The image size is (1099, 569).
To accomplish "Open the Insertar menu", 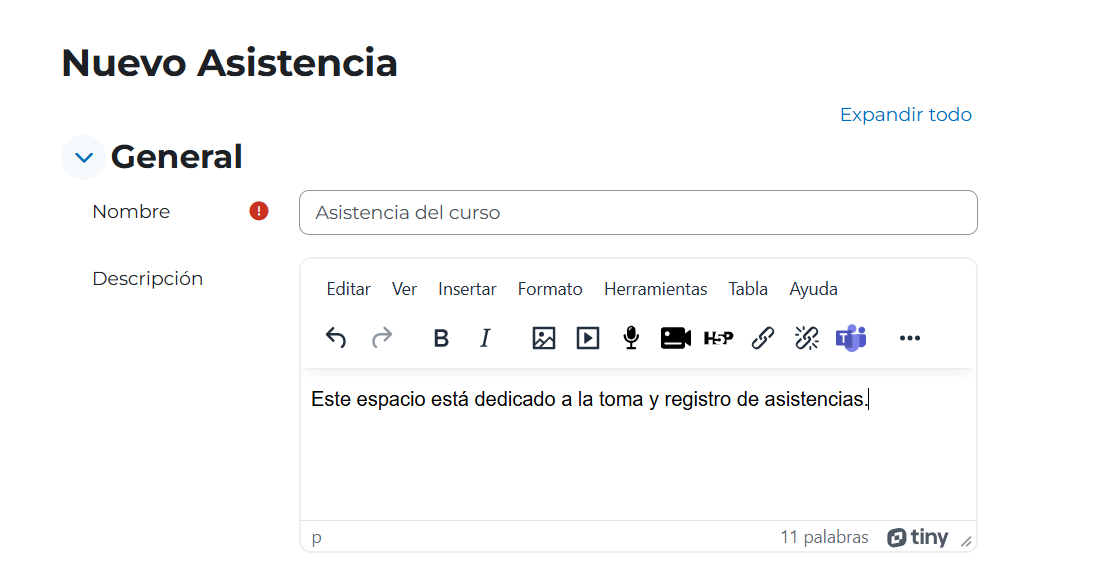I will 467,289.
